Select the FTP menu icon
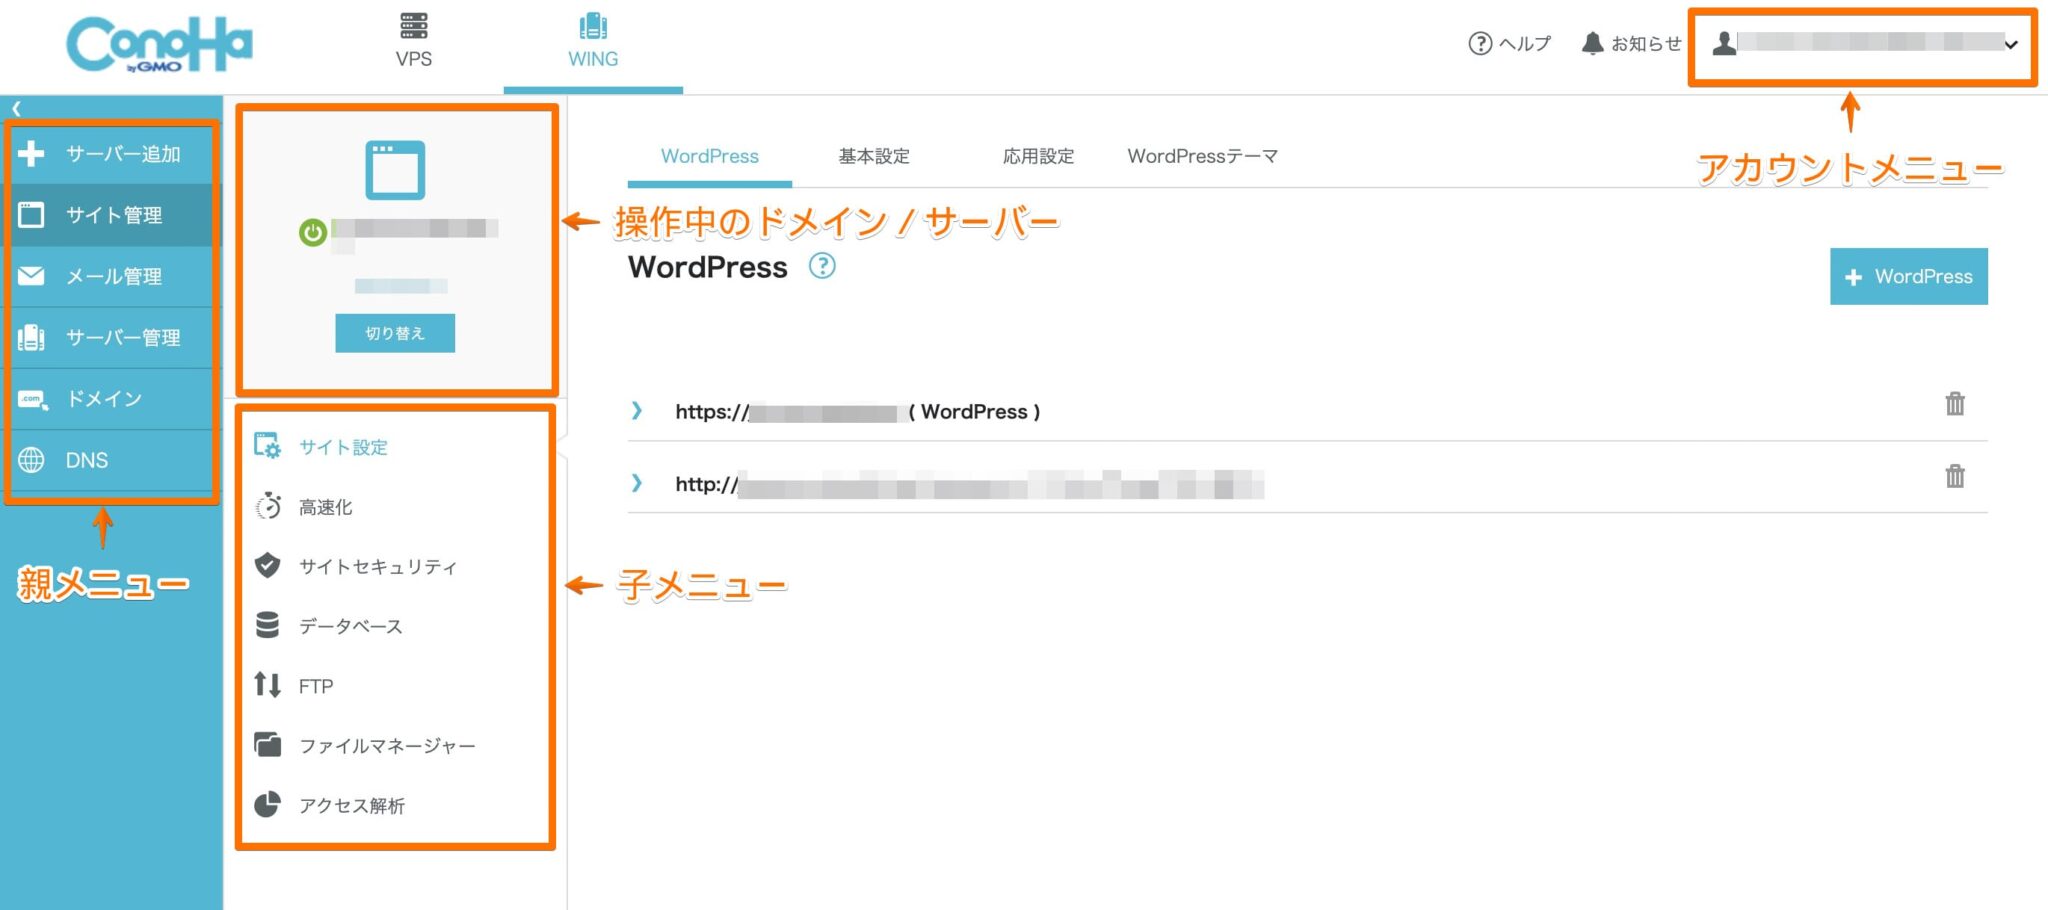The width and height of the screenshot is (2048, 910). tap(267, 686)
